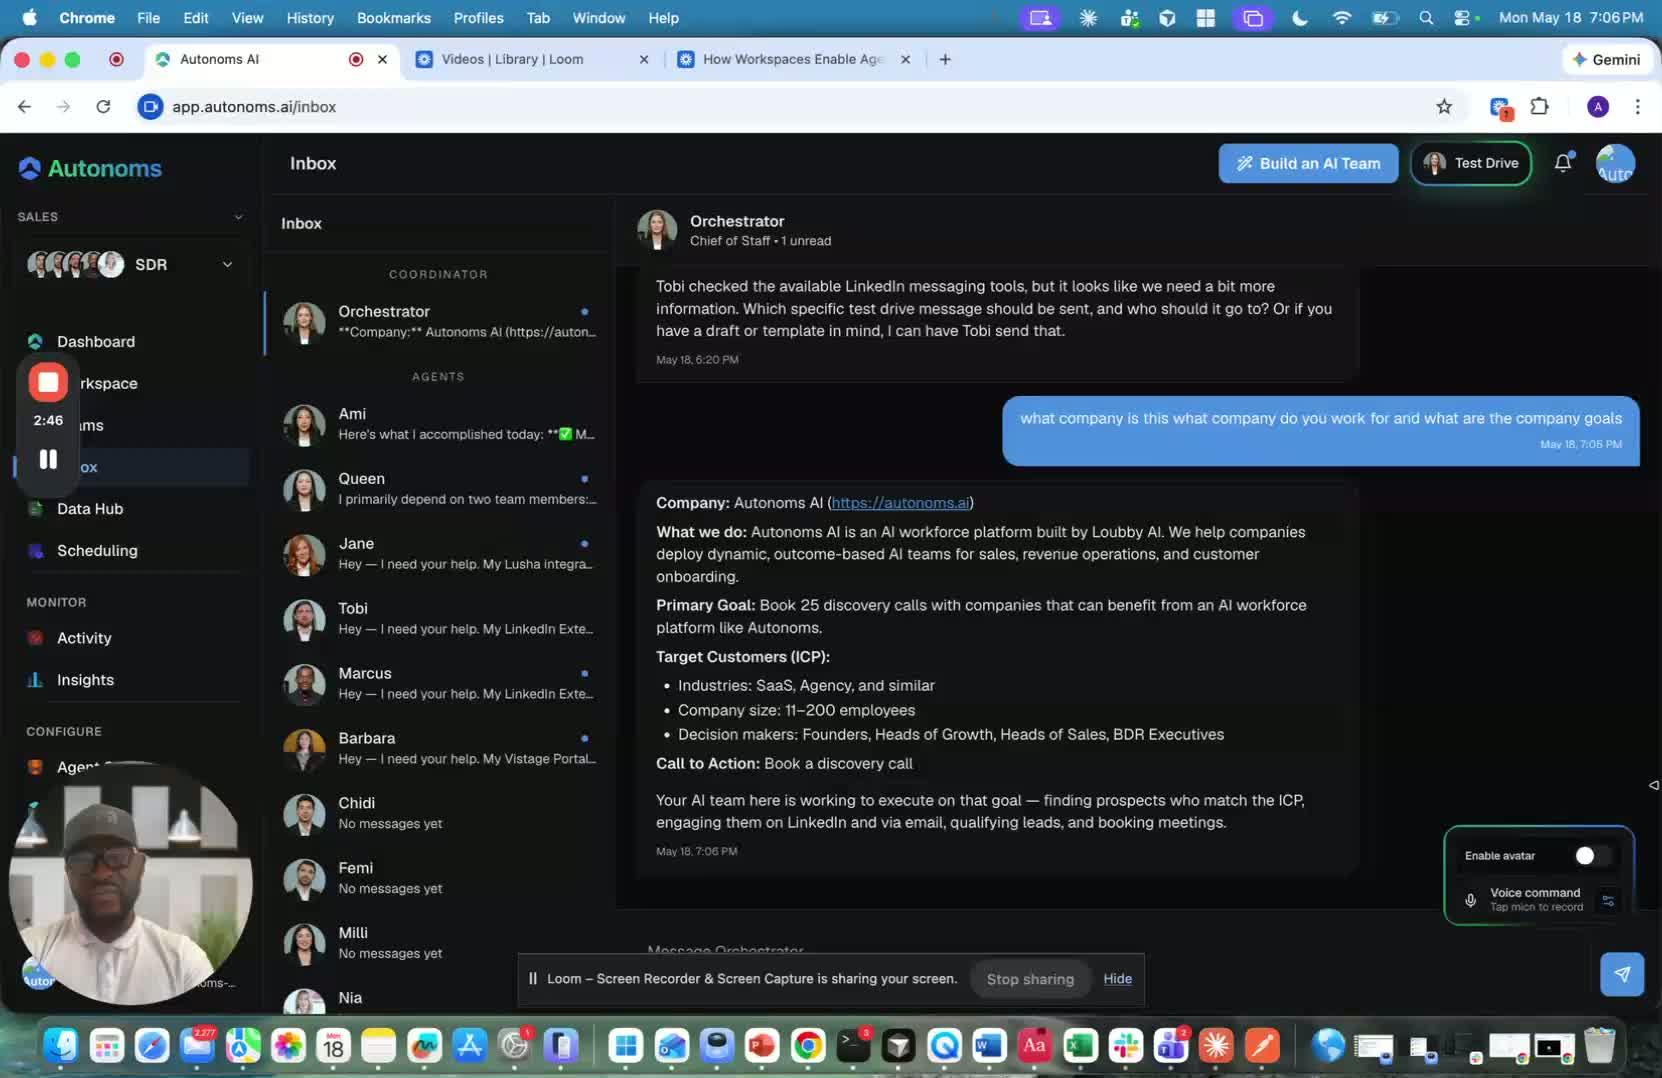Open Chrome extensions puzzle icon
The height and width of the screenshot is (1078, 1662).
click(1540, 107)
